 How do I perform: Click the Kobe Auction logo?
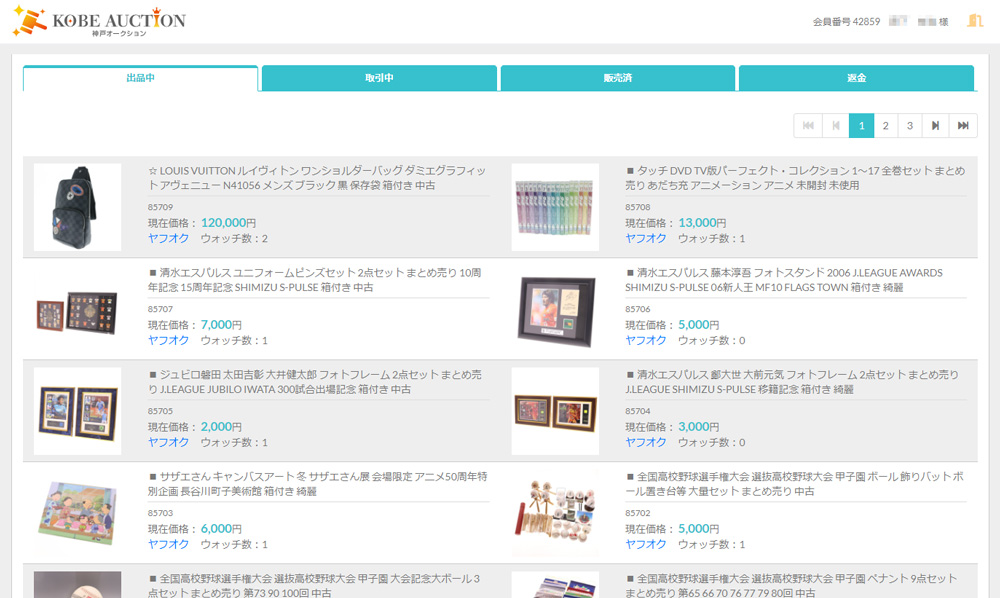[x=99, y=21]
